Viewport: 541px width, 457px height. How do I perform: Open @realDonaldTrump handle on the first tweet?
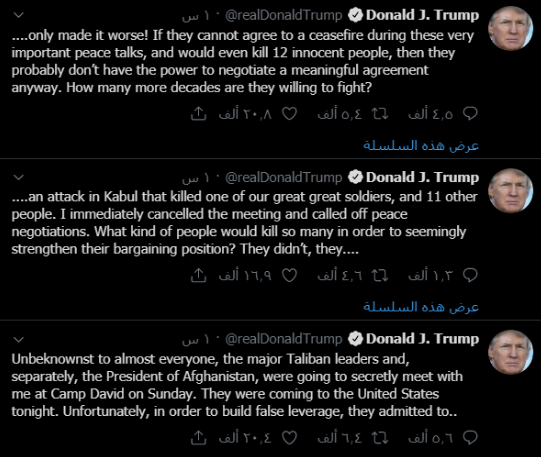pos(283,15)
